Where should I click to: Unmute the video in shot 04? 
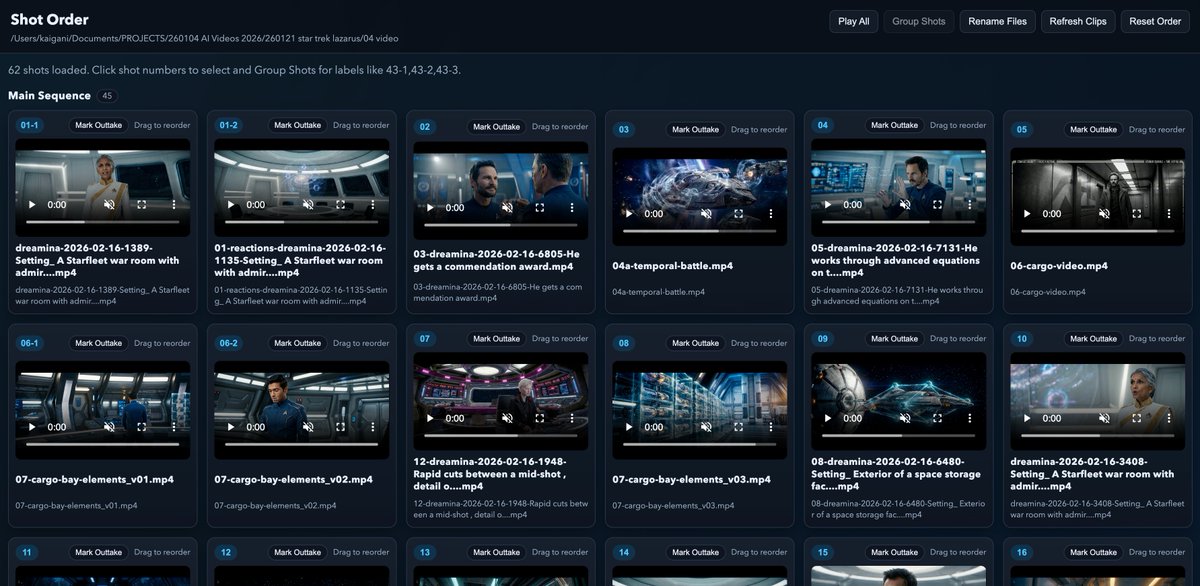click(x=905, y=204)
